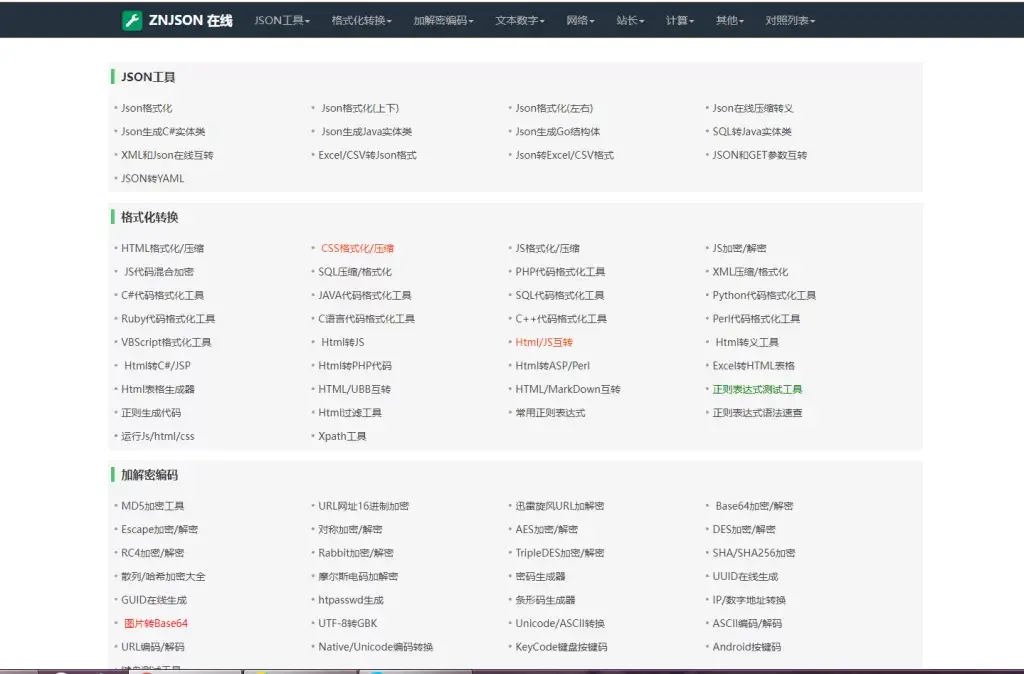Image resolution: width=1024 pixels, height=674 pixels.
Task: Open Html表格生成器 link
Action: (x=158, y=389)
